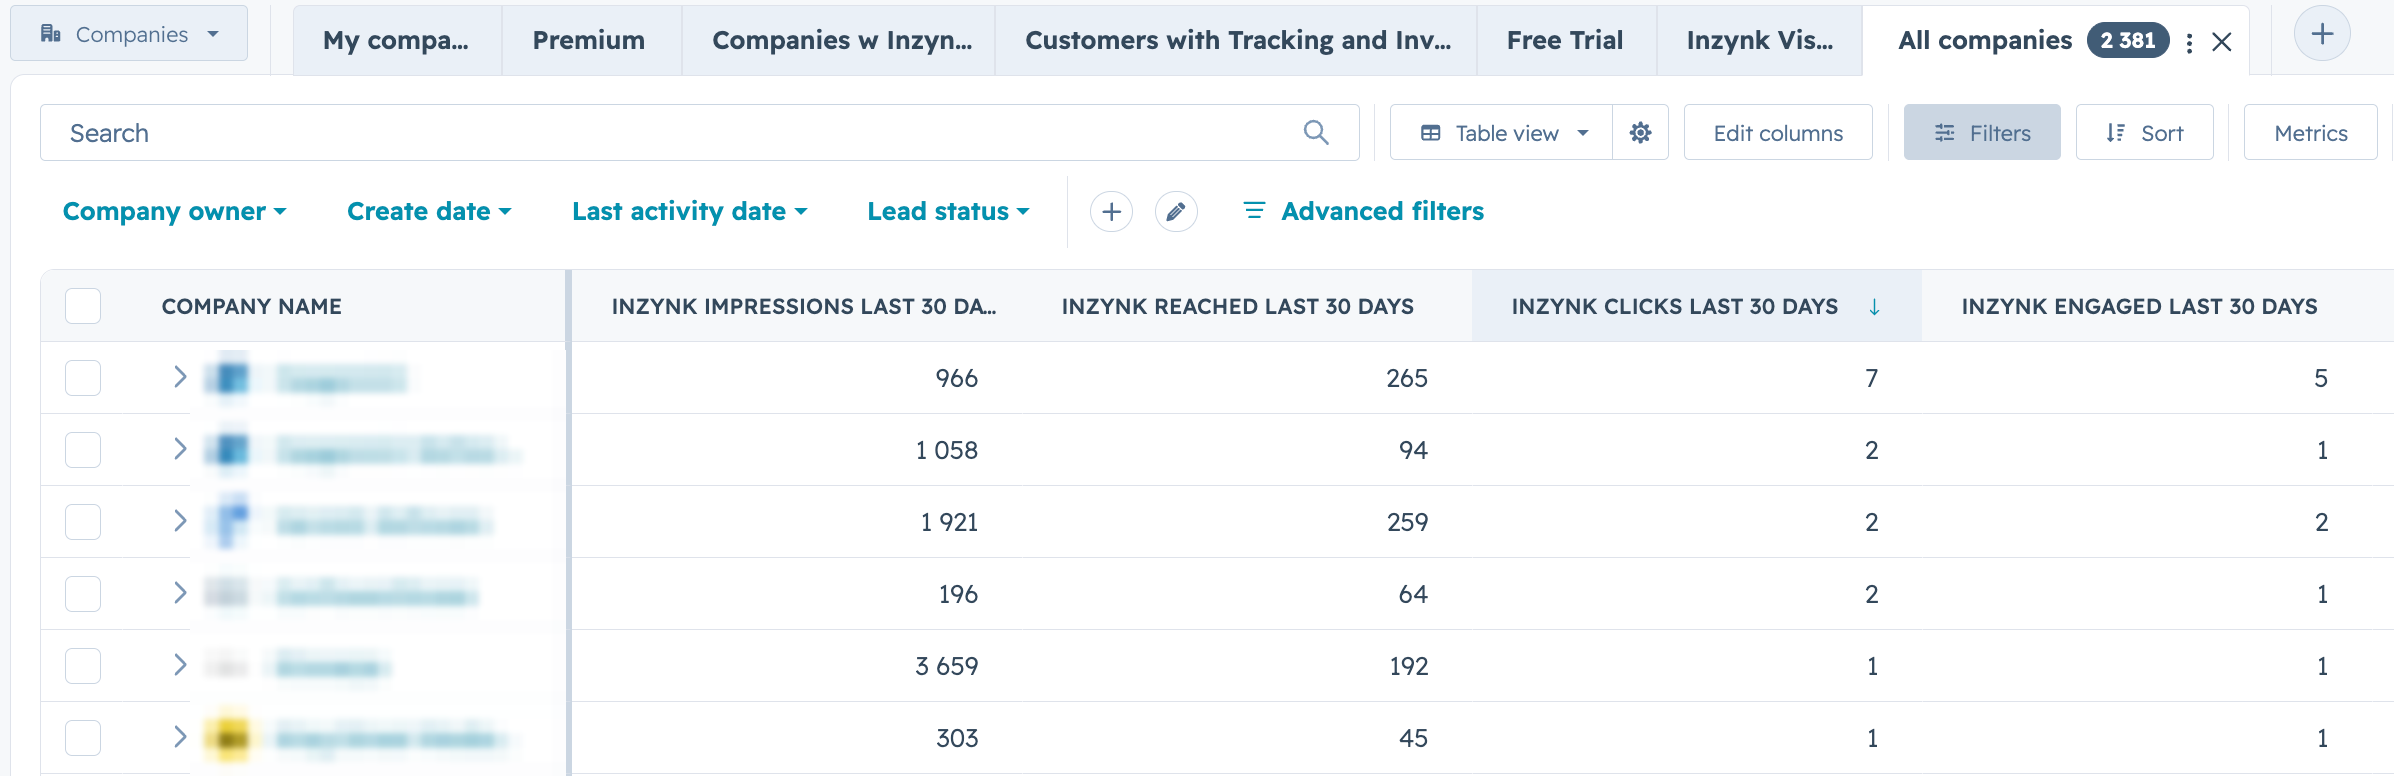
Task: Click the sort arrow in Inzynk Clicks column
Action: click(x=1874, y=307)
